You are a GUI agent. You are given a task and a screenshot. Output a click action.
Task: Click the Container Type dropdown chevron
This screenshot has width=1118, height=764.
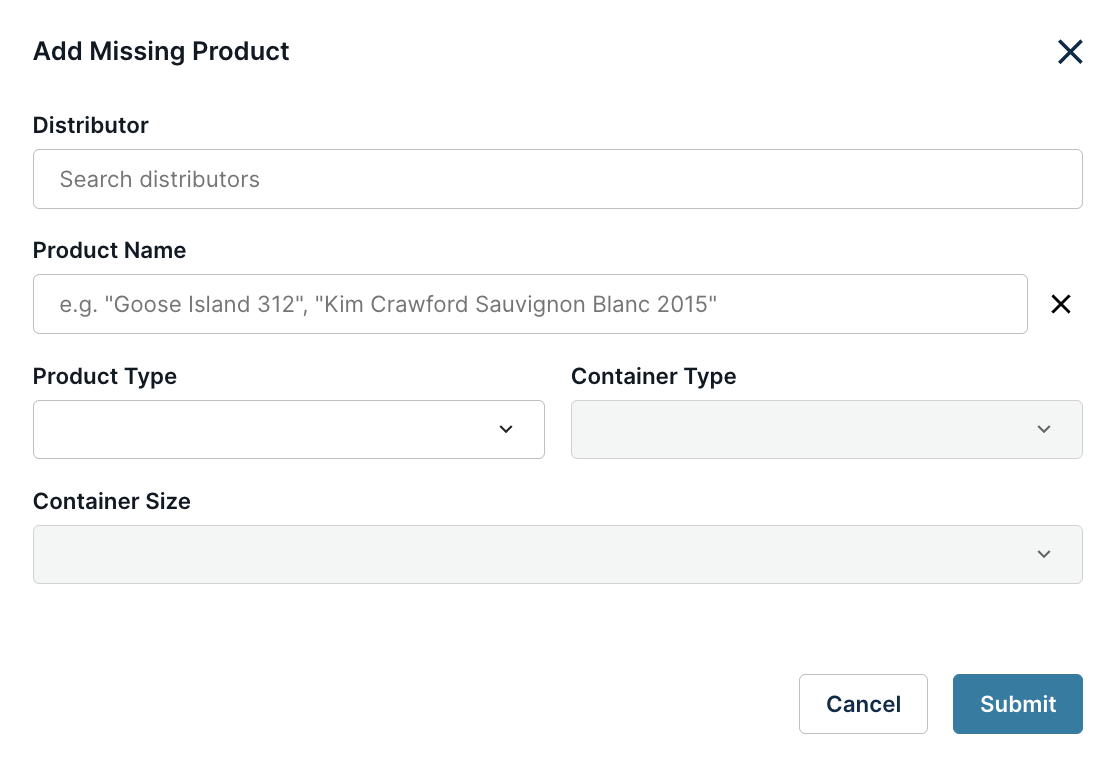tap(1044, 429)
